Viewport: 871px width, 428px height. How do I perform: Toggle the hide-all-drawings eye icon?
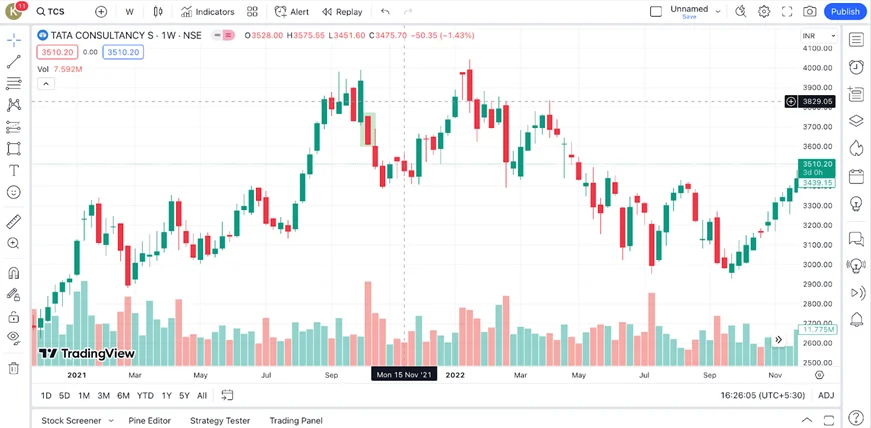coord(14,338)
